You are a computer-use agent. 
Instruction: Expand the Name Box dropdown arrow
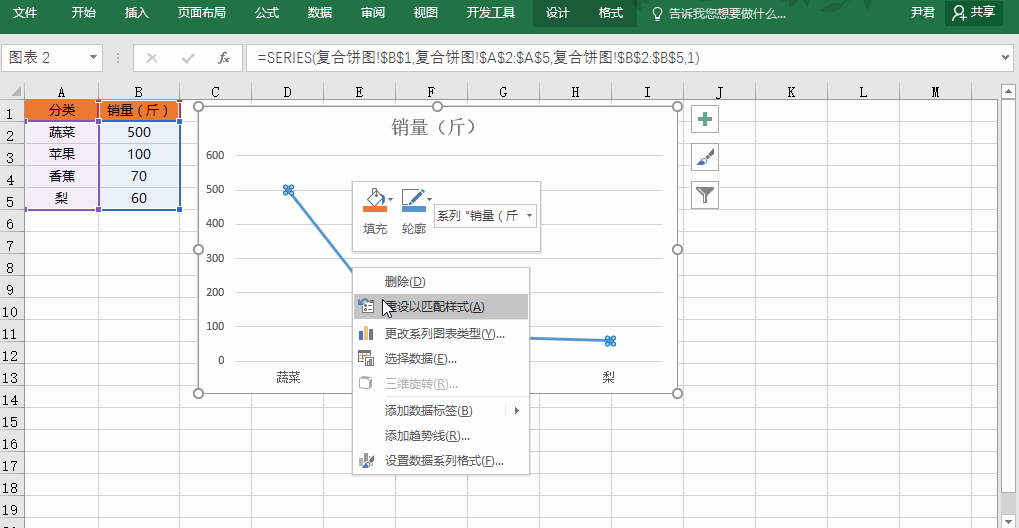94,58
